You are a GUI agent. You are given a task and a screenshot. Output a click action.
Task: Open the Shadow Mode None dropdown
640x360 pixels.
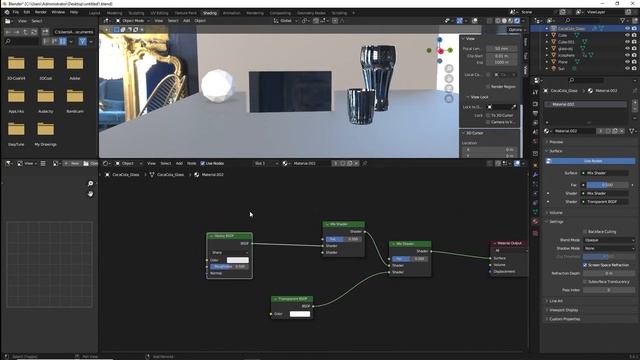click(609, 248)
